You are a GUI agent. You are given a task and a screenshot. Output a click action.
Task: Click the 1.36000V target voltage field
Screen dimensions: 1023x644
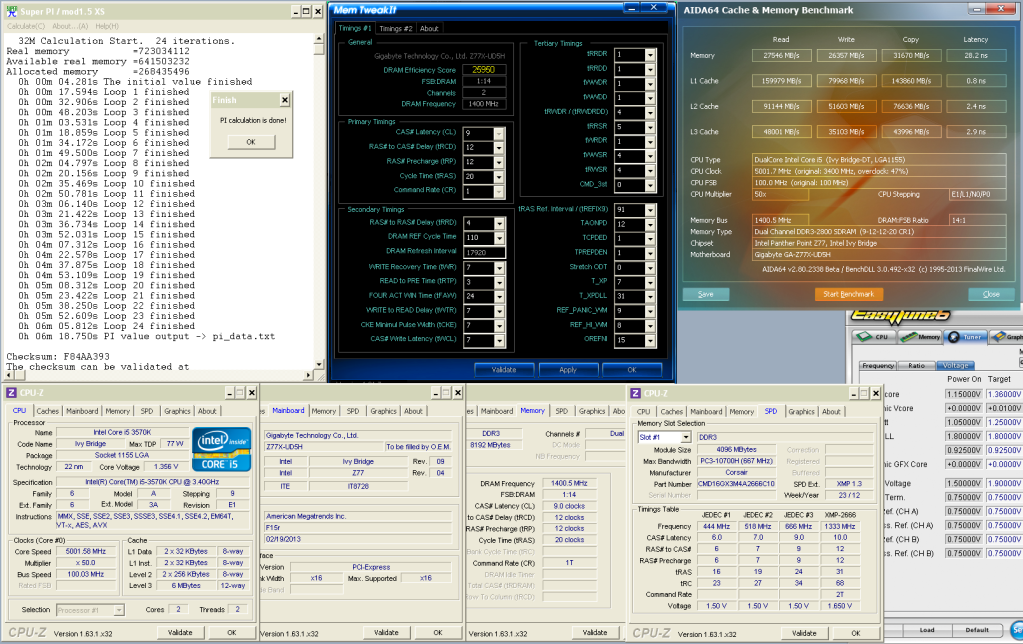[1005, 394]
